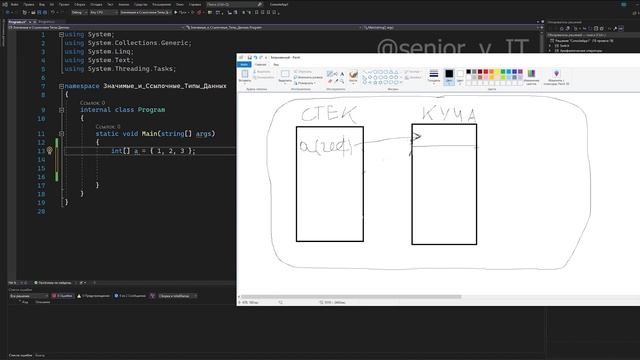Click Undo icon in Visual Studio toolbar
The height and width of the screenshot is (360, 640).
(x=52, y=12)
